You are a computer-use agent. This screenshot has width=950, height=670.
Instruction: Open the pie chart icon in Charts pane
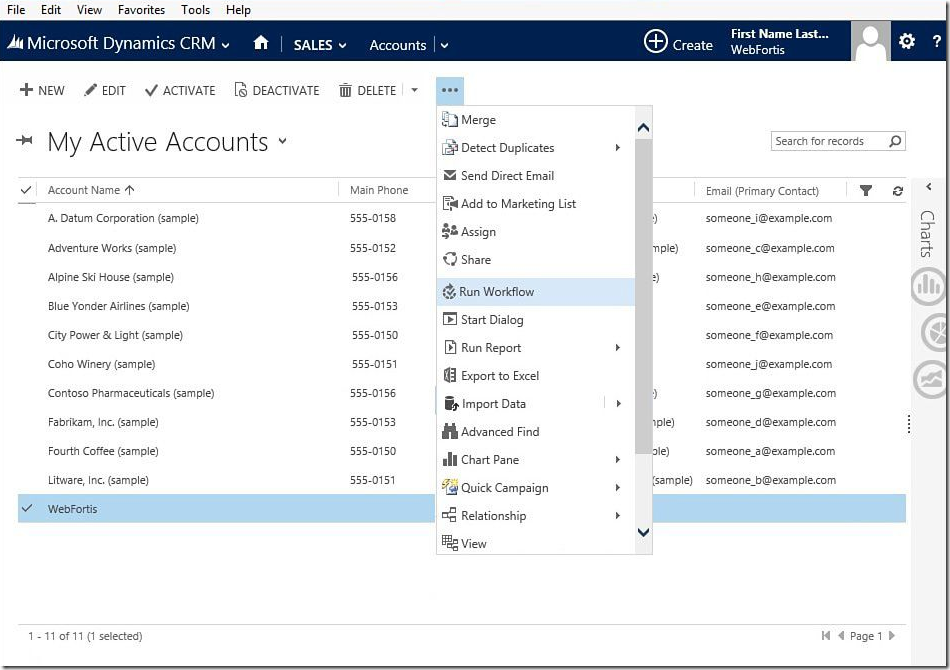[934, 333]
